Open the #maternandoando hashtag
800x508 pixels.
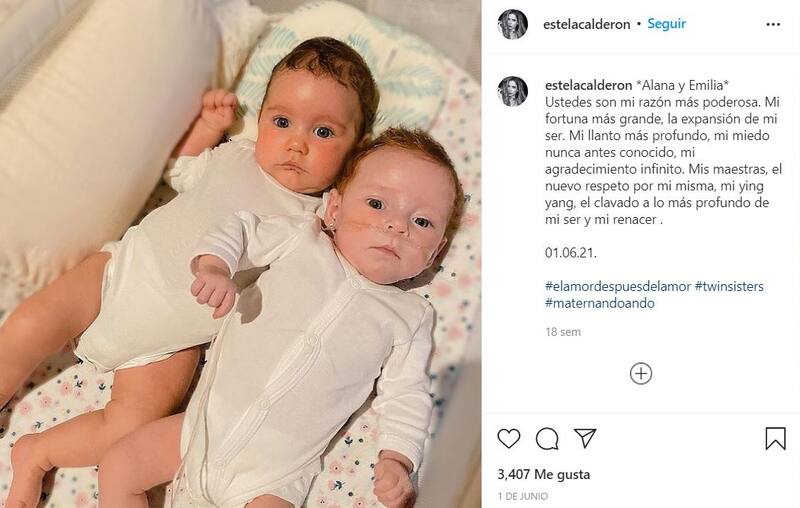[x=599, y=303]
